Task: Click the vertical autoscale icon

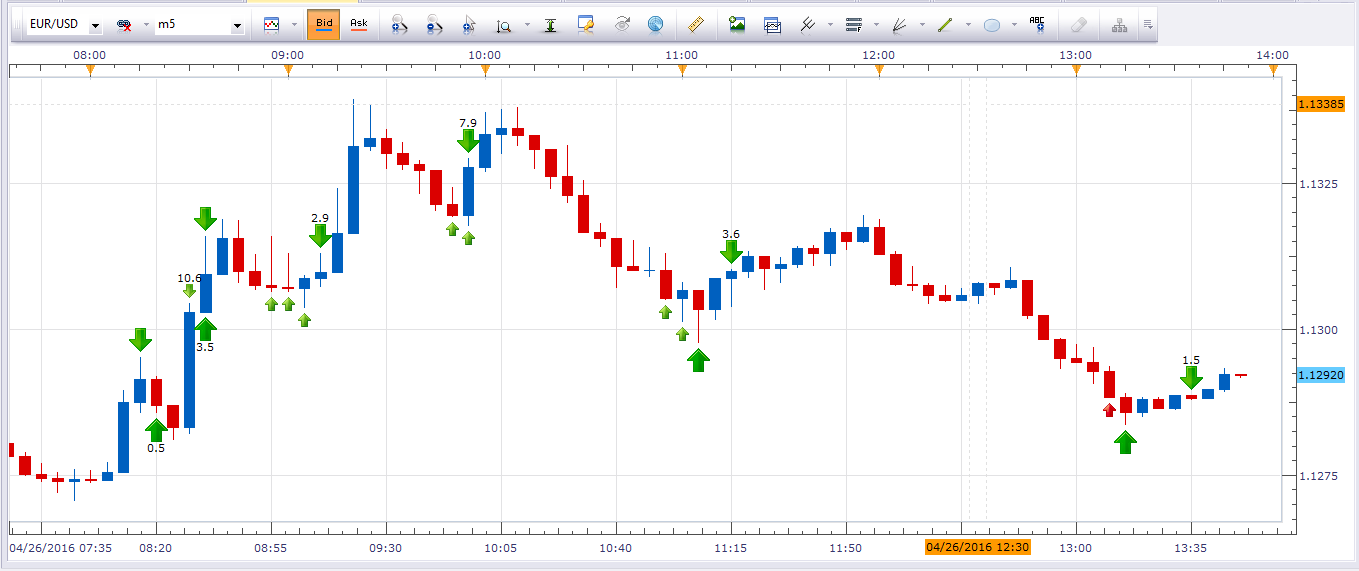Action: click(550, 25)
